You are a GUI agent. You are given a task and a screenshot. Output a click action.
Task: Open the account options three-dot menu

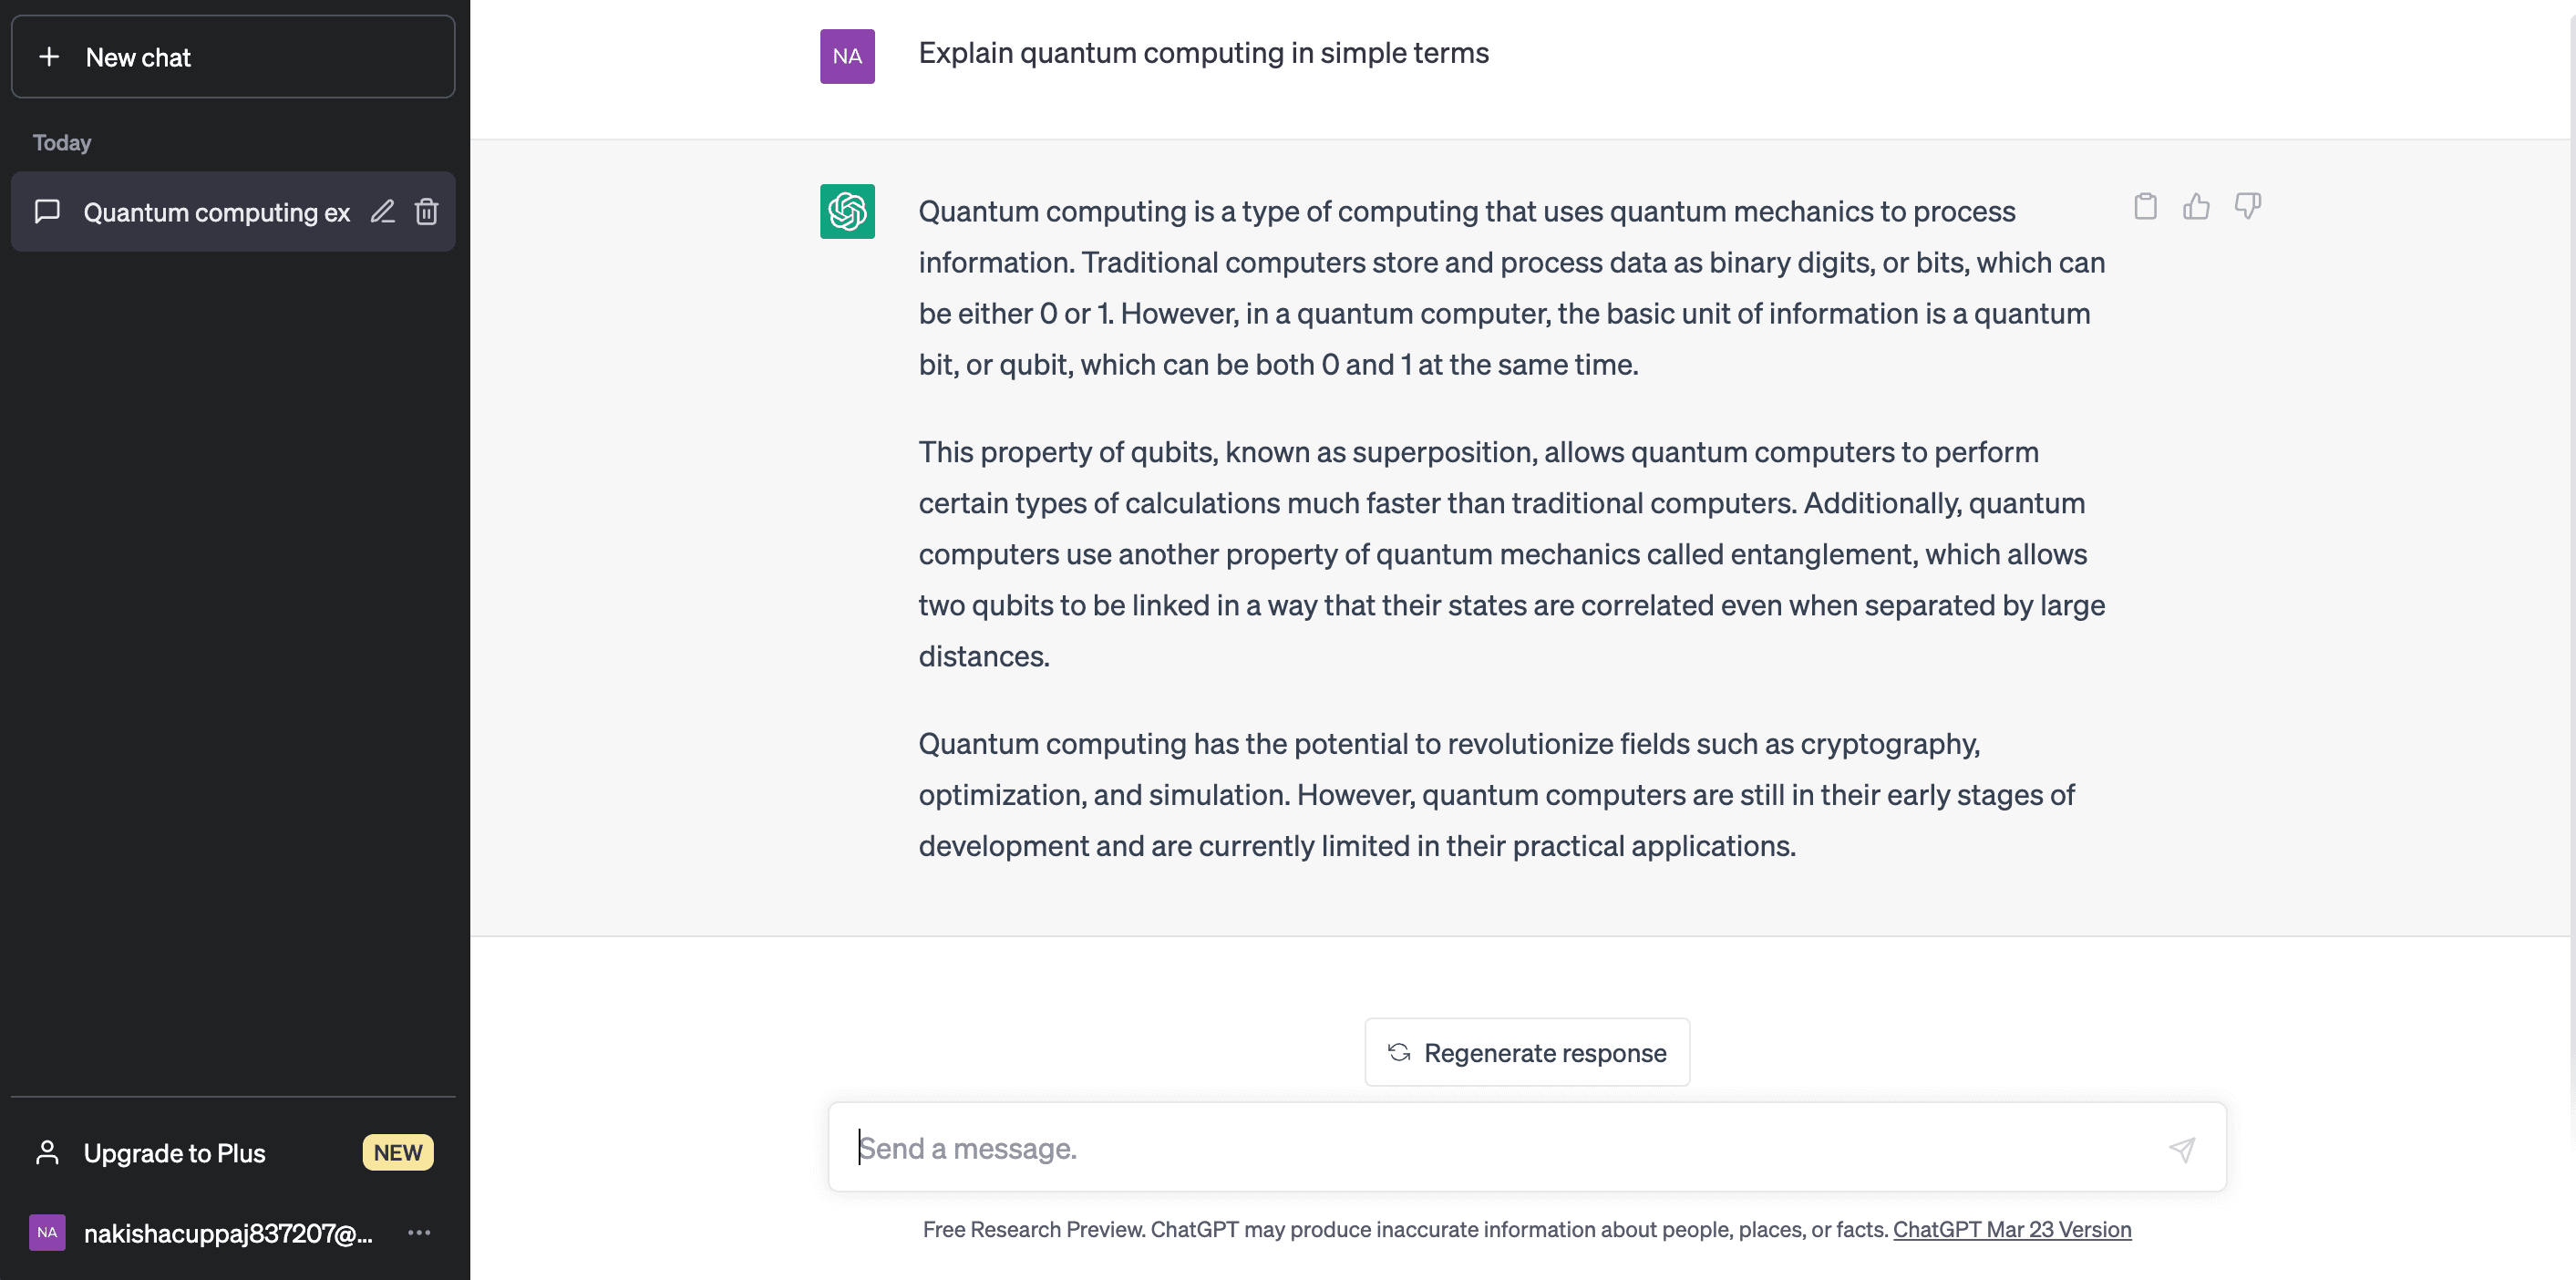point(419,1233)
